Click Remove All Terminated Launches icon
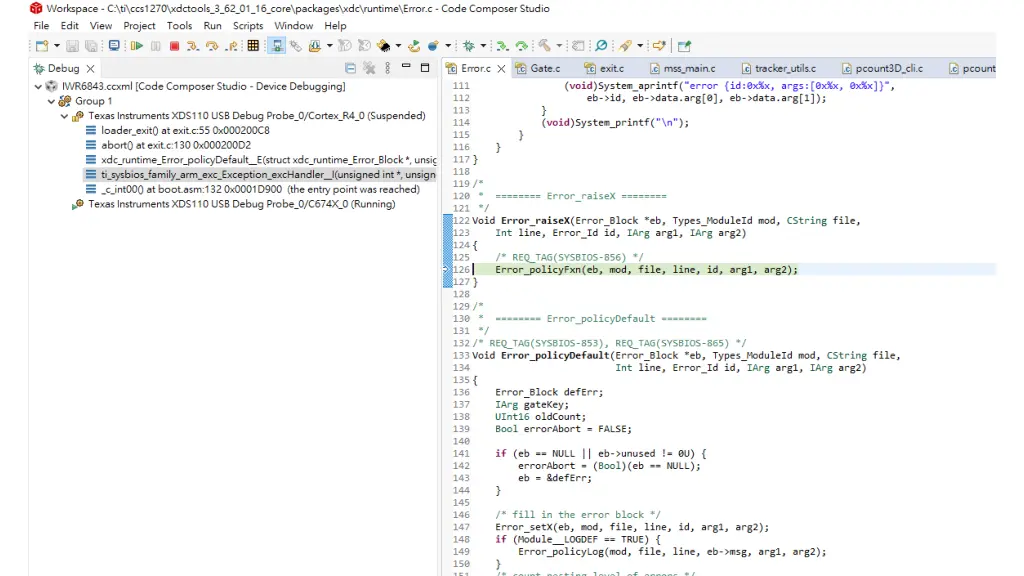This screenshot has height=576, width=1024. pos(369,68)
